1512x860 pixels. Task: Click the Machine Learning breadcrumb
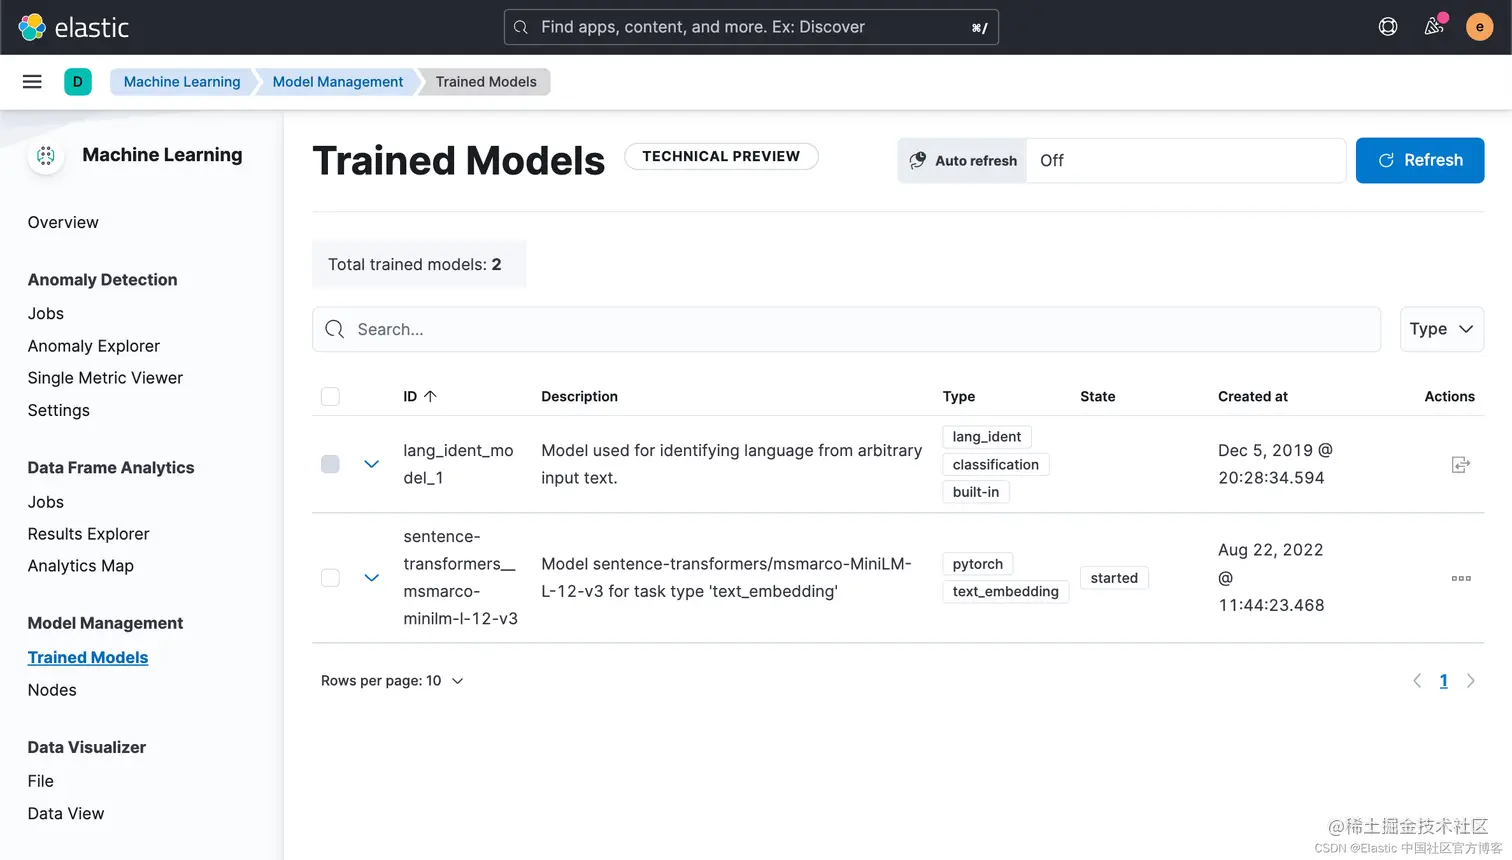[x=182, y=82]
